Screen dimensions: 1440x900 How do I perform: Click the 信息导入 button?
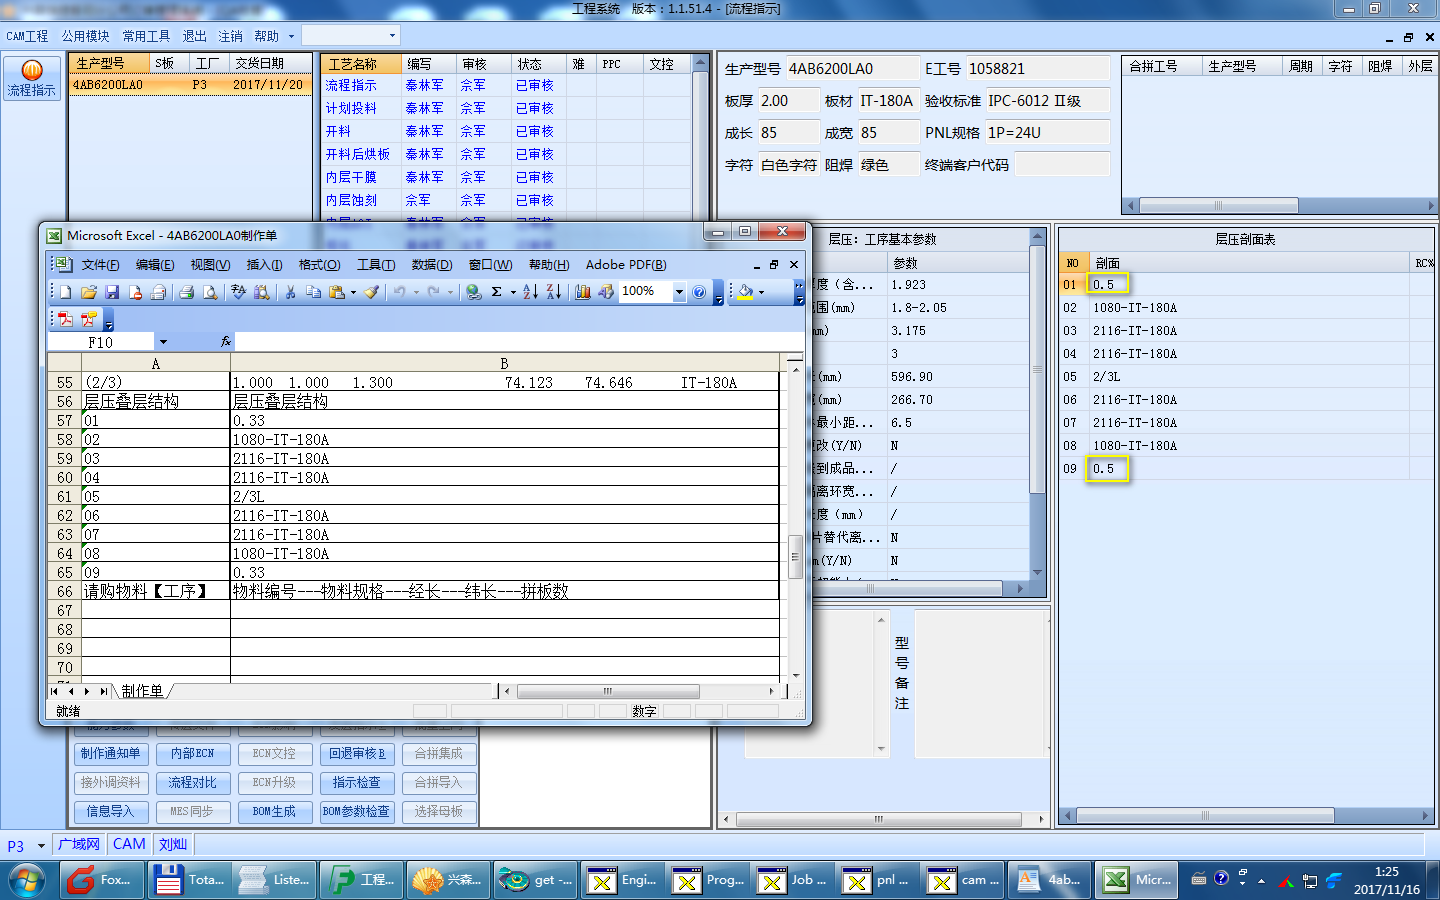pos(111,812)
